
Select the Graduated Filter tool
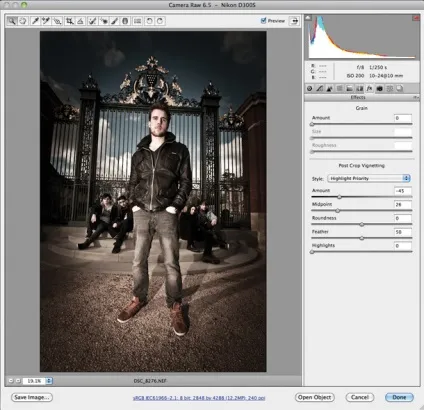tap(125, 21)
